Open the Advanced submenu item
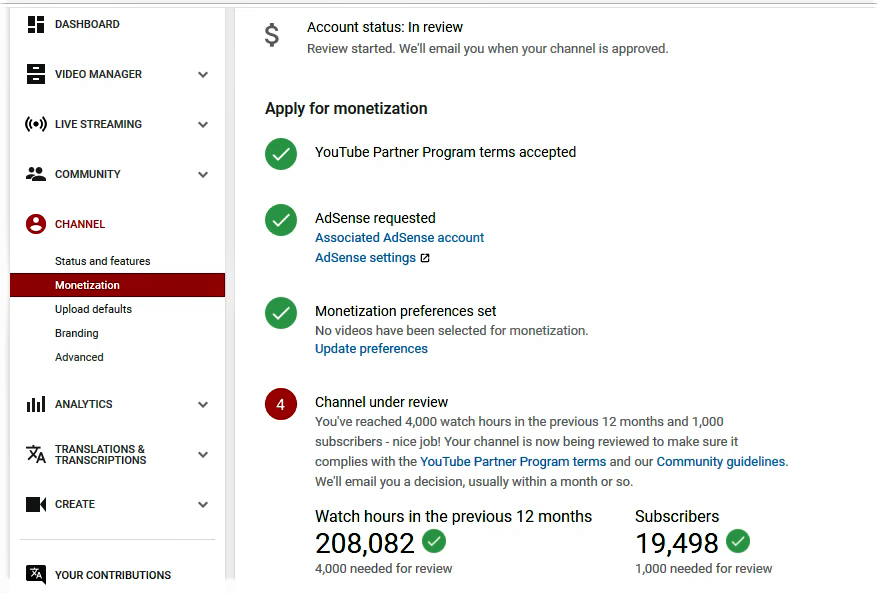 tap(79, 357)
